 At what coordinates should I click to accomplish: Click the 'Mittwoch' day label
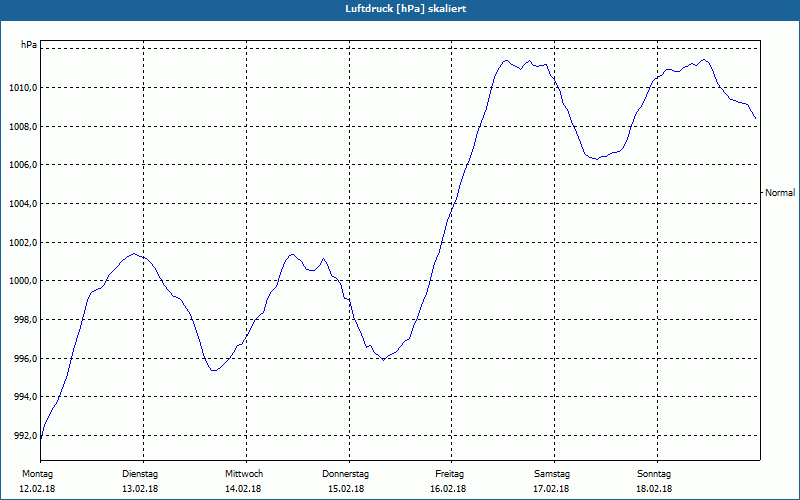tap(244, 474)
